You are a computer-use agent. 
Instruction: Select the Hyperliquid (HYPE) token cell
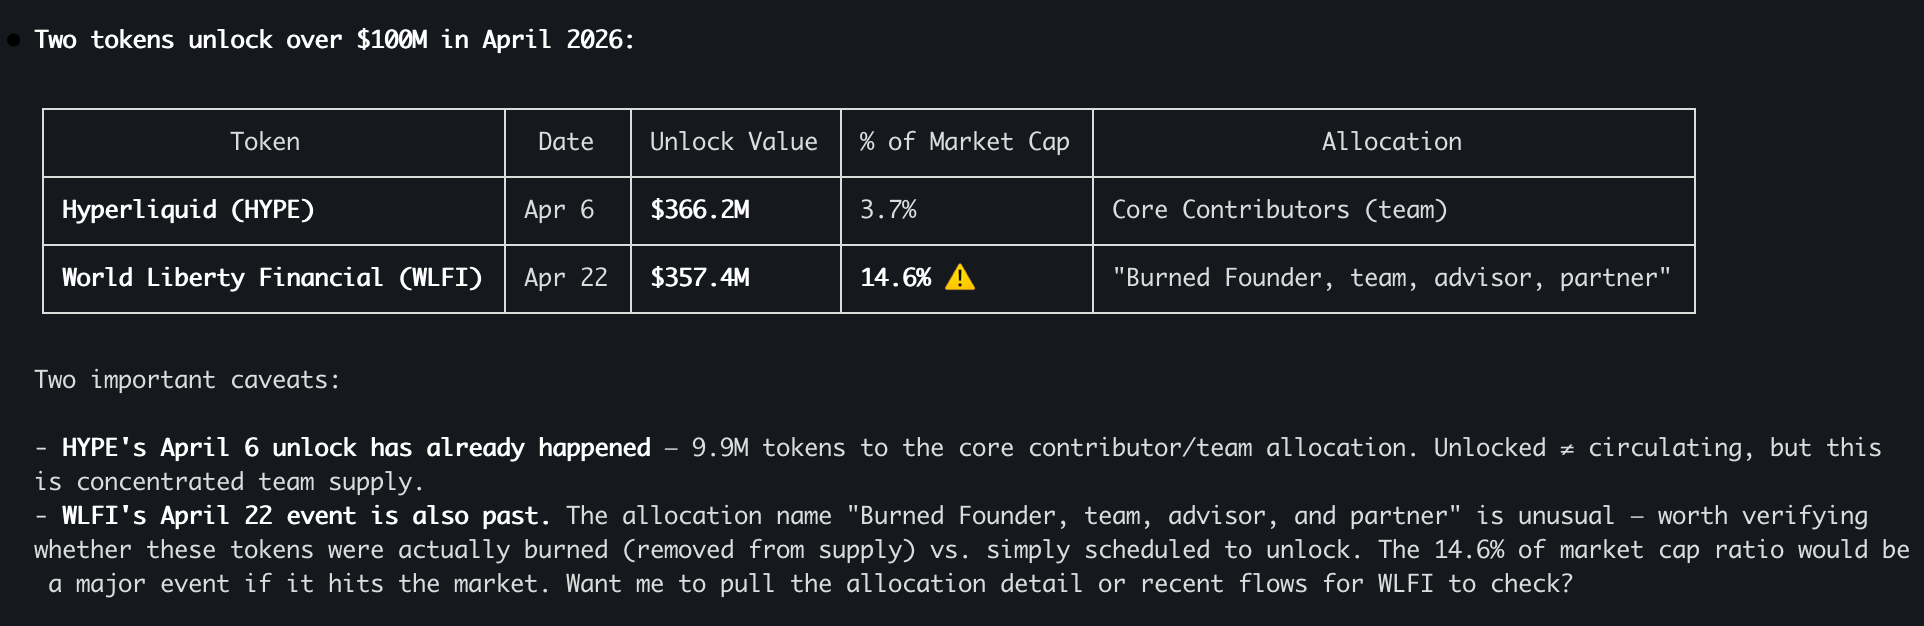click(x=188, y=210)
